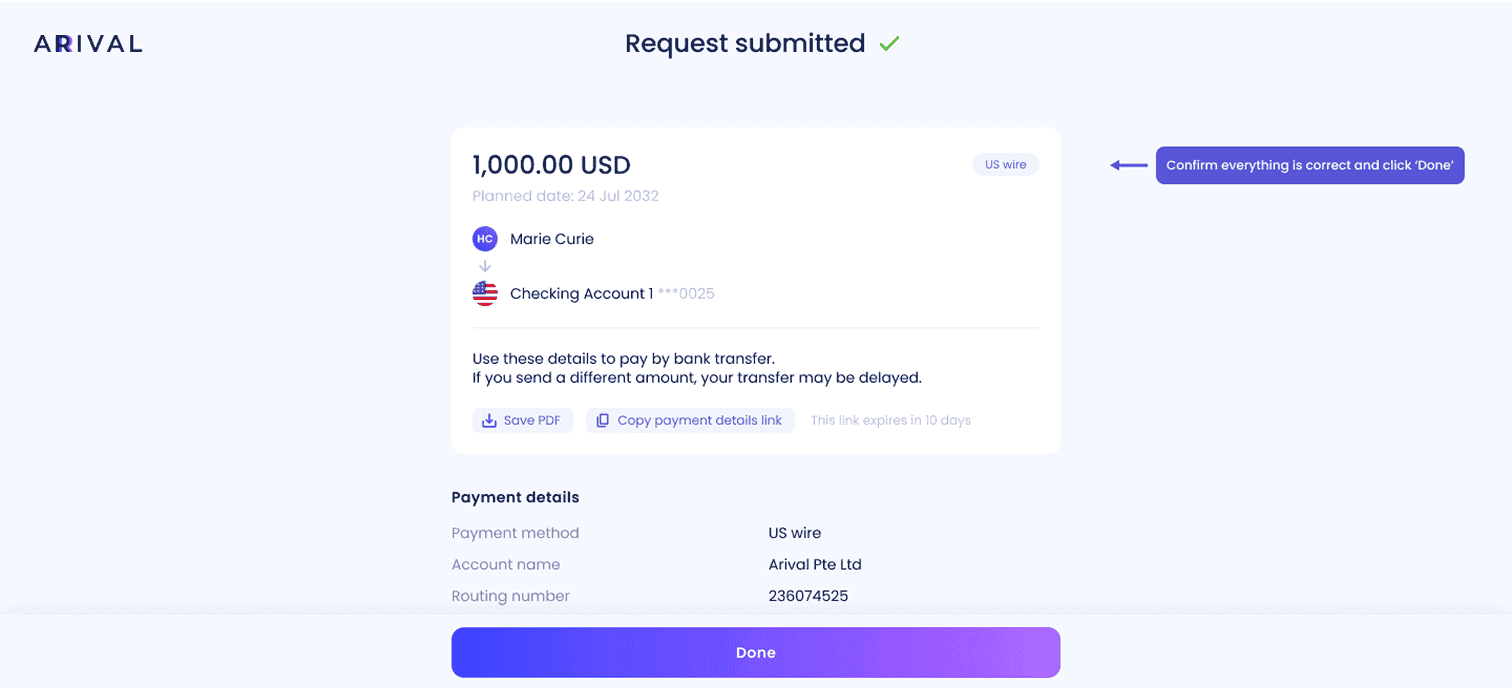Viewport: 1512px width, 688px height.
Task: Click the Payment details heading
Action: (x=515, y=497)
